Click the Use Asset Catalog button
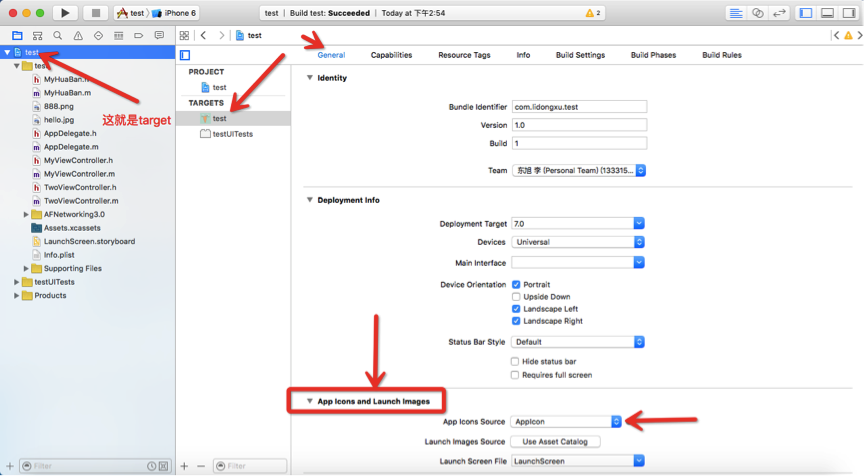This screenshot has width=865, height=476. (x=555, y=442)
